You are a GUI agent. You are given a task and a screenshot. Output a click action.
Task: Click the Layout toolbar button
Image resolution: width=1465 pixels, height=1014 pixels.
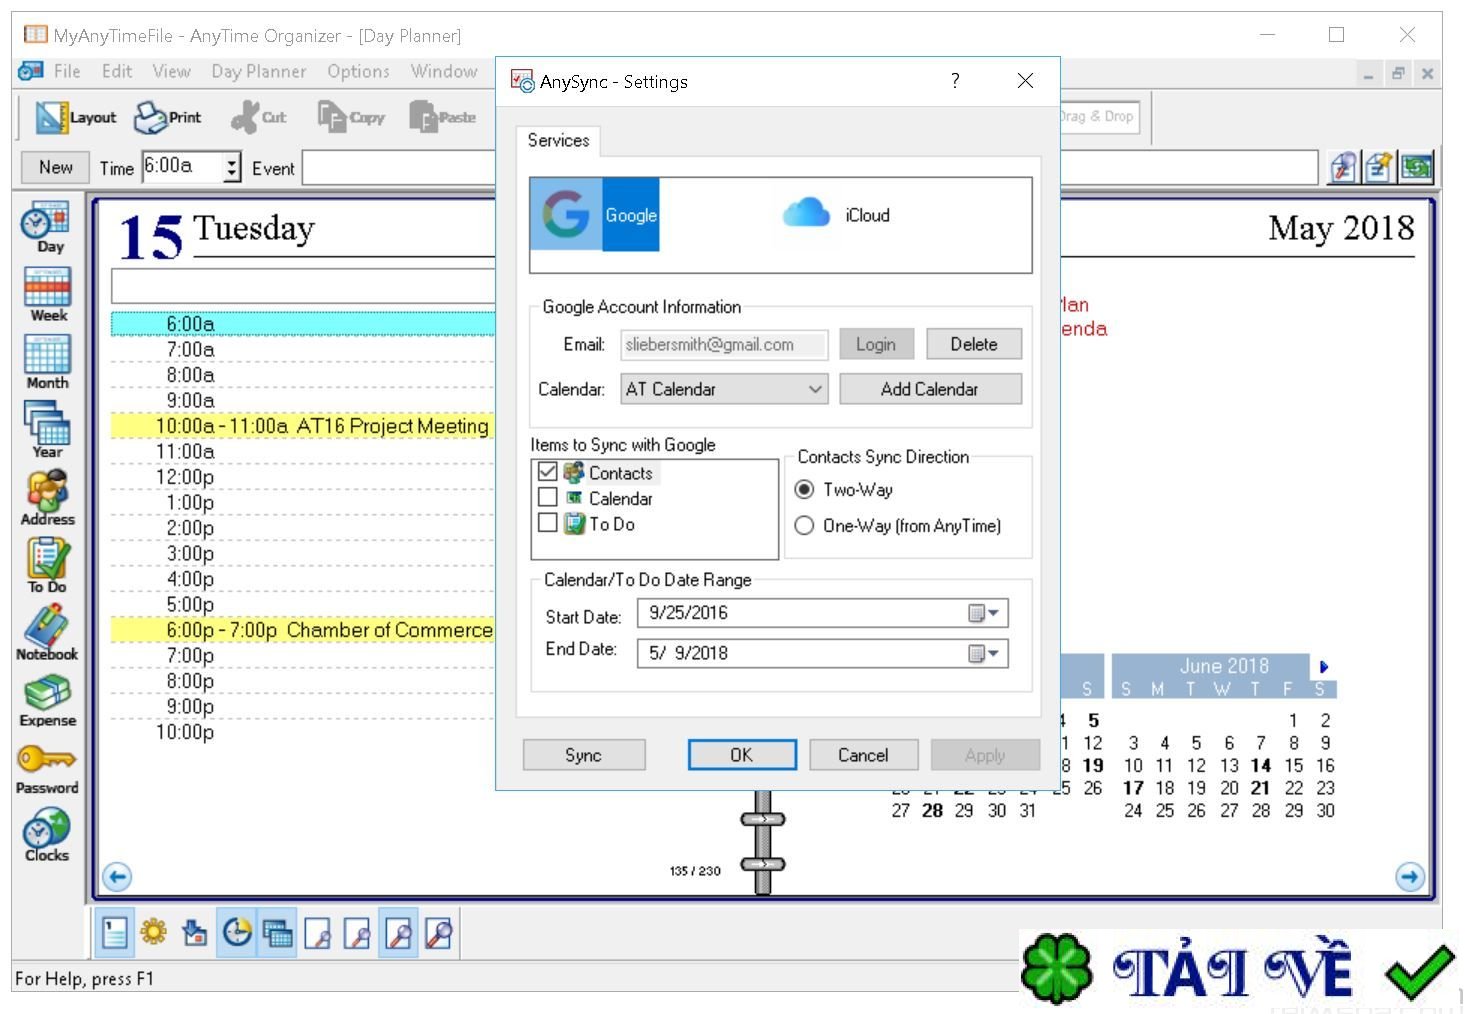pyautogui.click(x=75, y=117)
